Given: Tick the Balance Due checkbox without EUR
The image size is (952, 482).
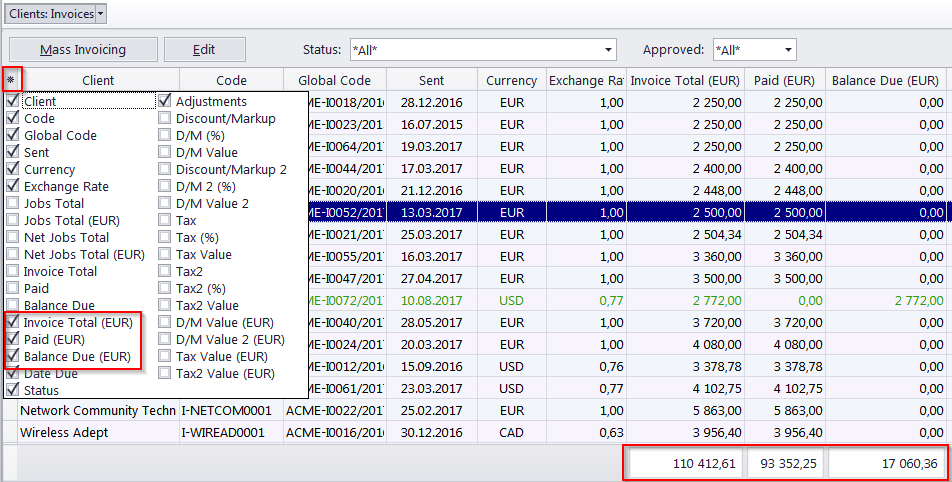Looking at the screenshot, I should [x=12, y=305].
